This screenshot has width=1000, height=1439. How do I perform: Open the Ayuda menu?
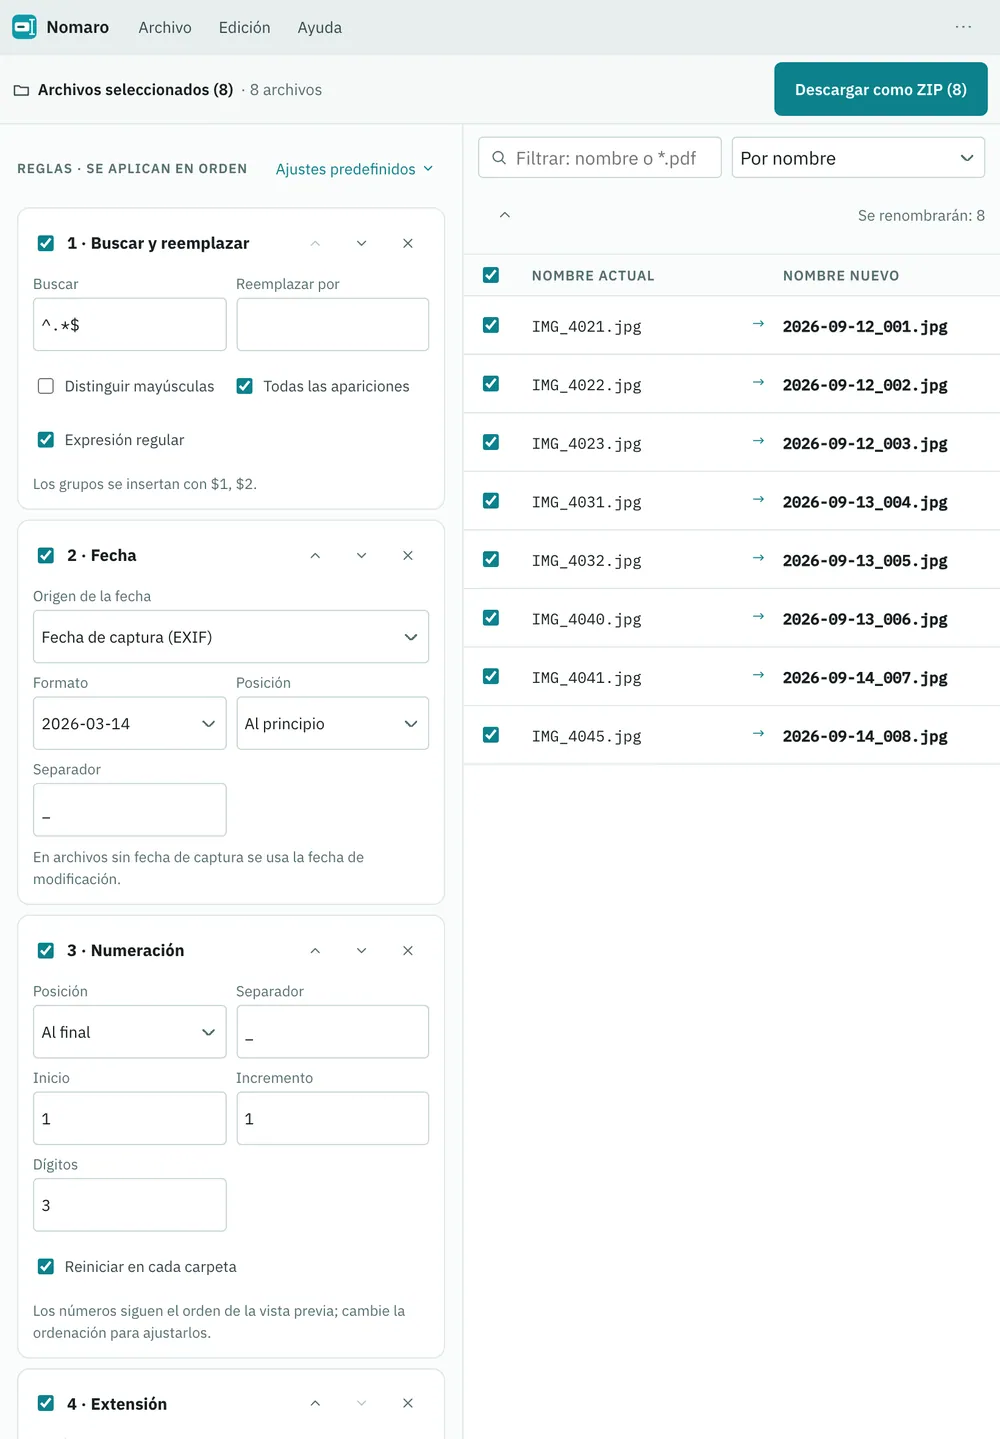click(x=320, y=27)
